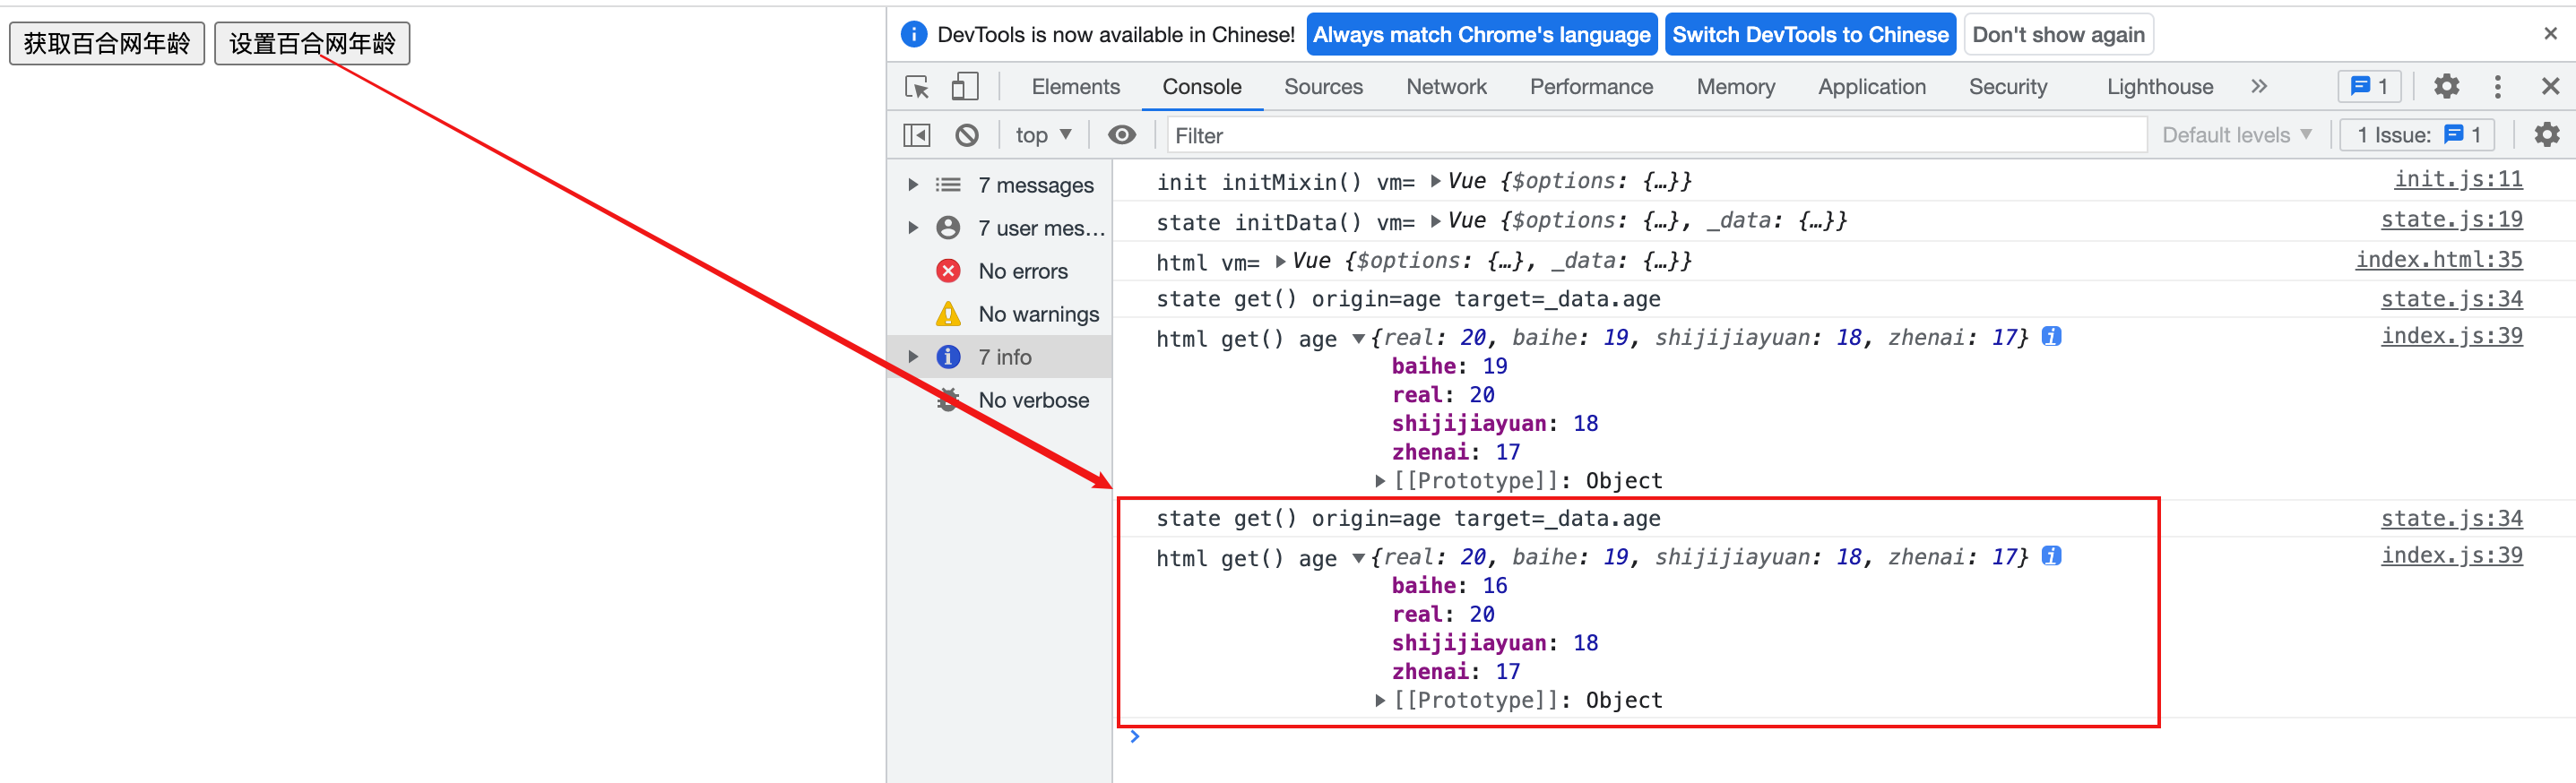The width and height of the screenshot is (2576, 783).
Task: Click Switch DevTools to Chinese button
Action: click(x=1810, y=35)
